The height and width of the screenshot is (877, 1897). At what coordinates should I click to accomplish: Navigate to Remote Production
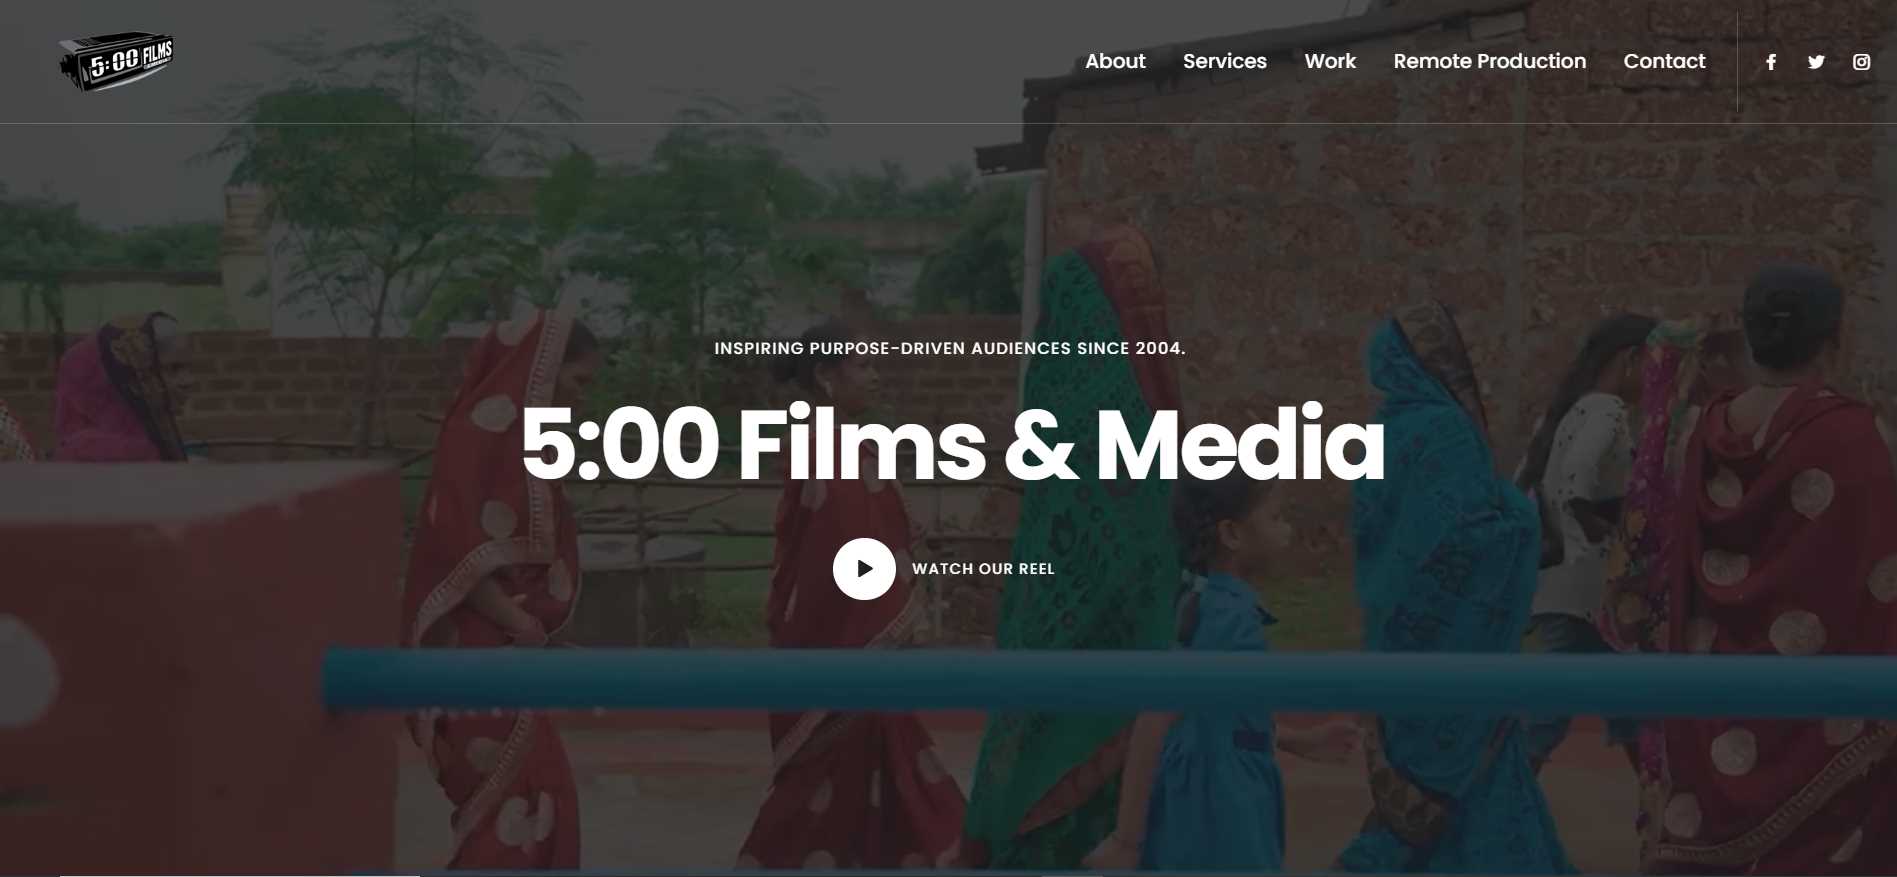click(x=1489, y=61)
